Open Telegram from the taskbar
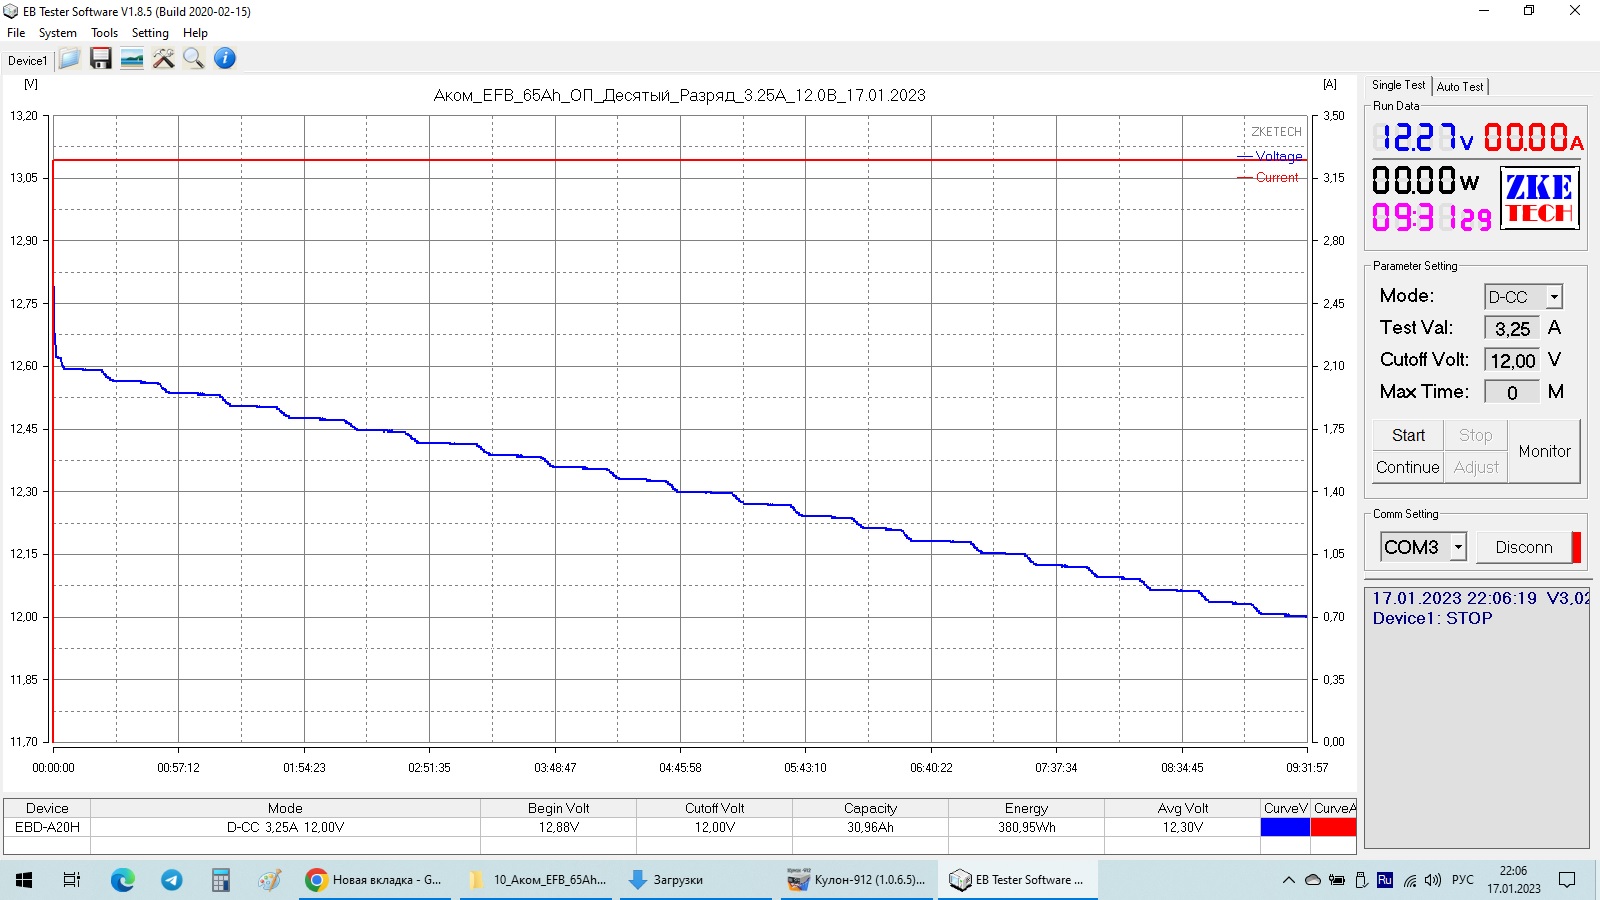This screenshot has width=1600, height=900. coord(172,880)
